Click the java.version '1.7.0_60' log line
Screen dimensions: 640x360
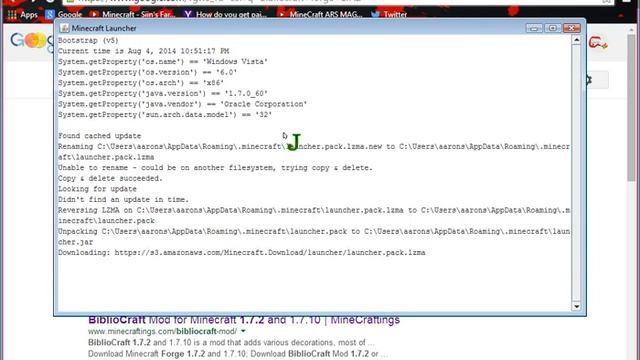(163, 93)
